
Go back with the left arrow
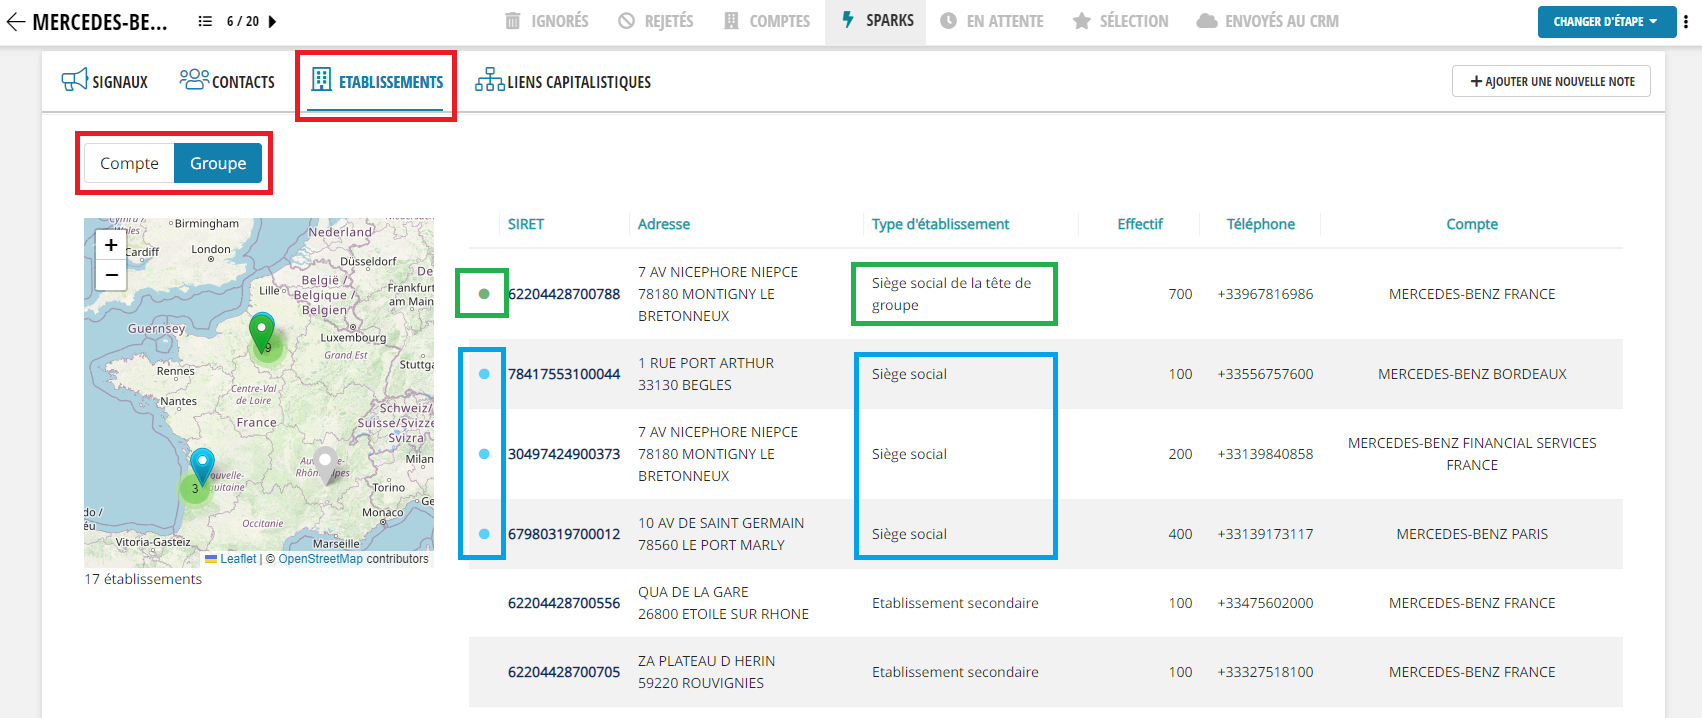[15, 21]
